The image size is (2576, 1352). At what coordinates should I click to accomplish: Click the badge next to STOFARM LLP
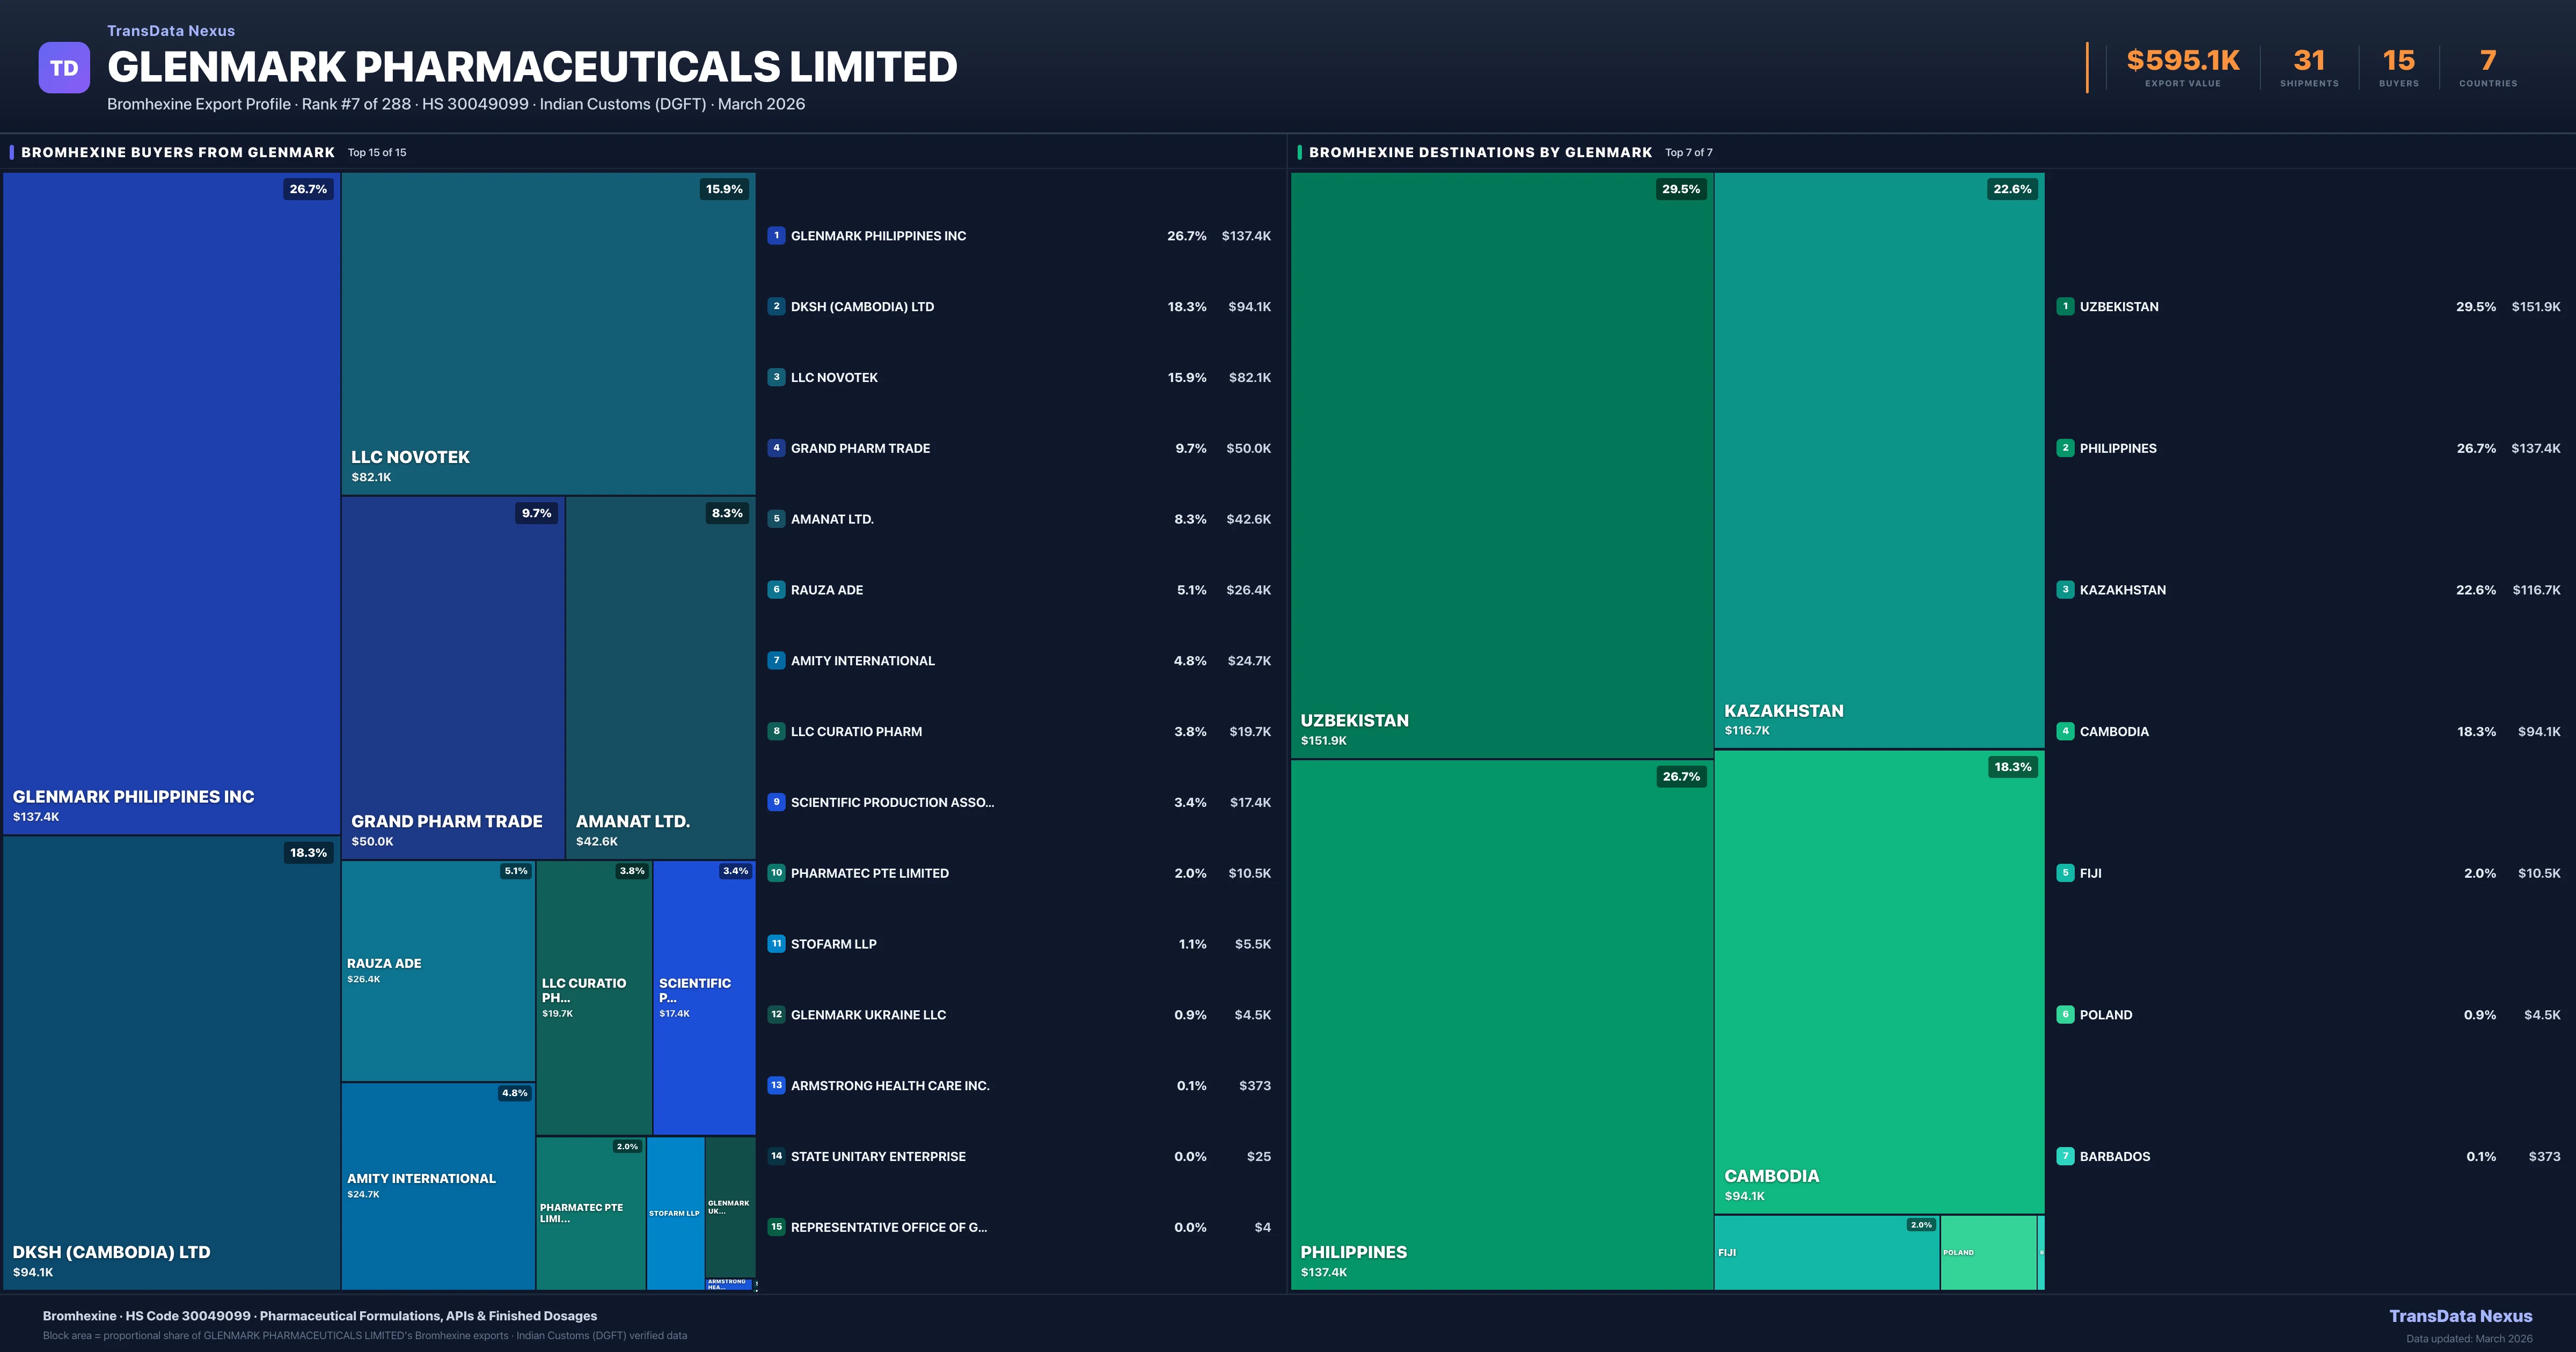point(776,943)
